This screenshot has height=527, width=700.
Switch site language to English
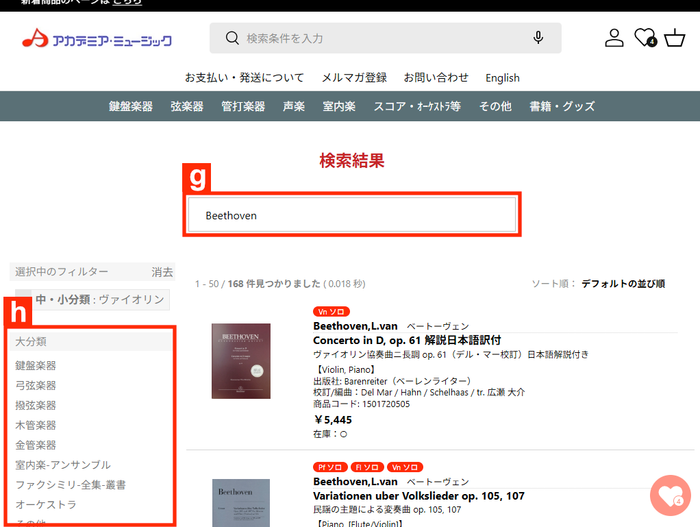pyautogui.click(x=502, y=78)
